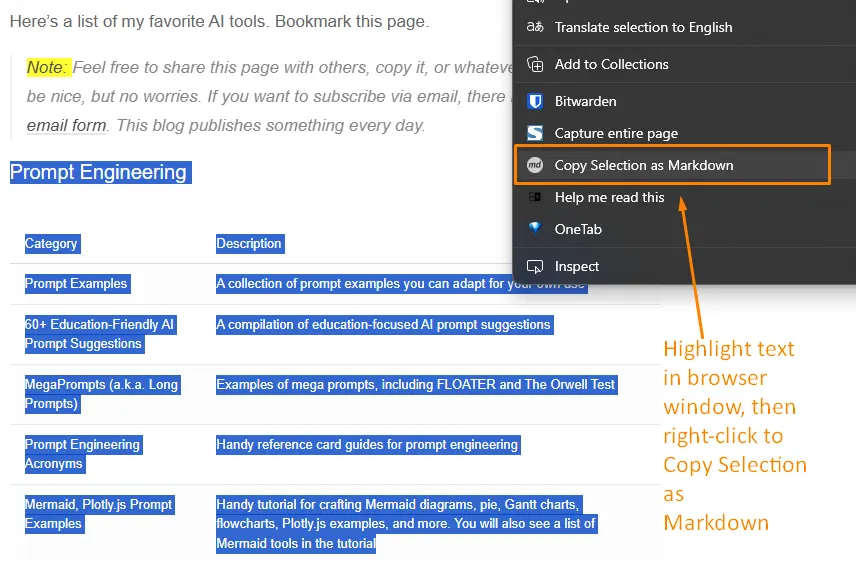Click the Capture entire page icon
Image resolution: width=856 pixels, height=568 pixels.
535,133
